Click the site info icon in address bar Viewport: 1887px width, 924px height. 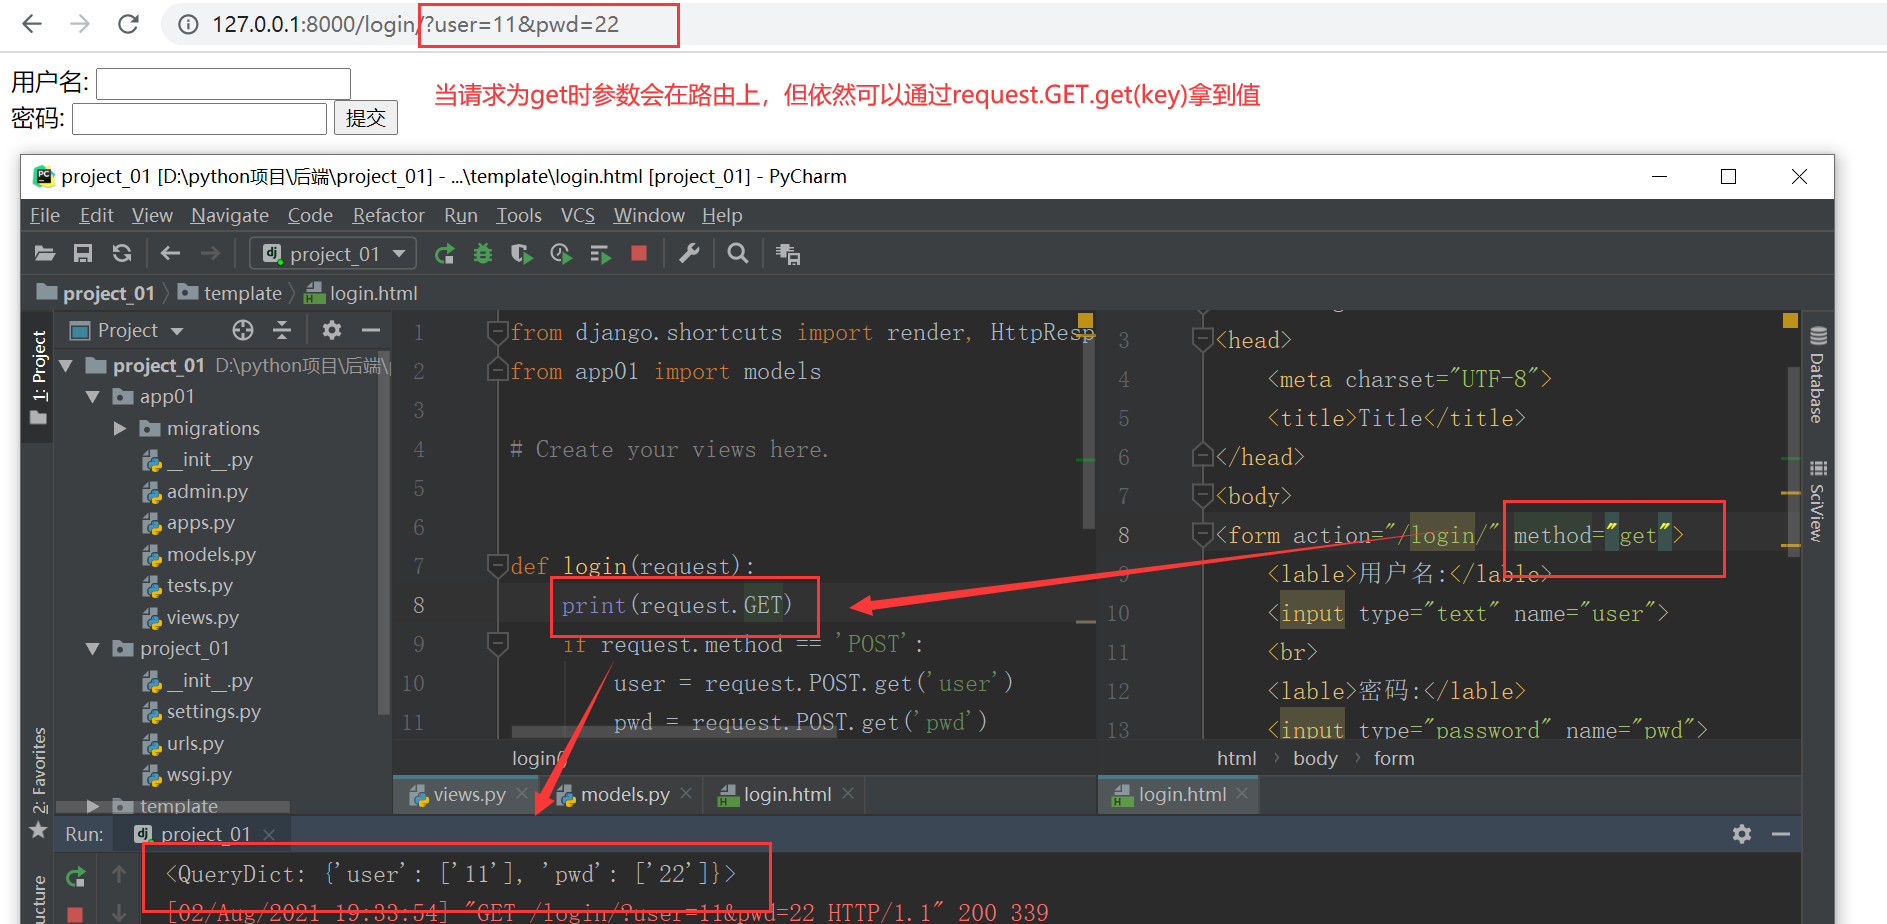coord(188,25)
